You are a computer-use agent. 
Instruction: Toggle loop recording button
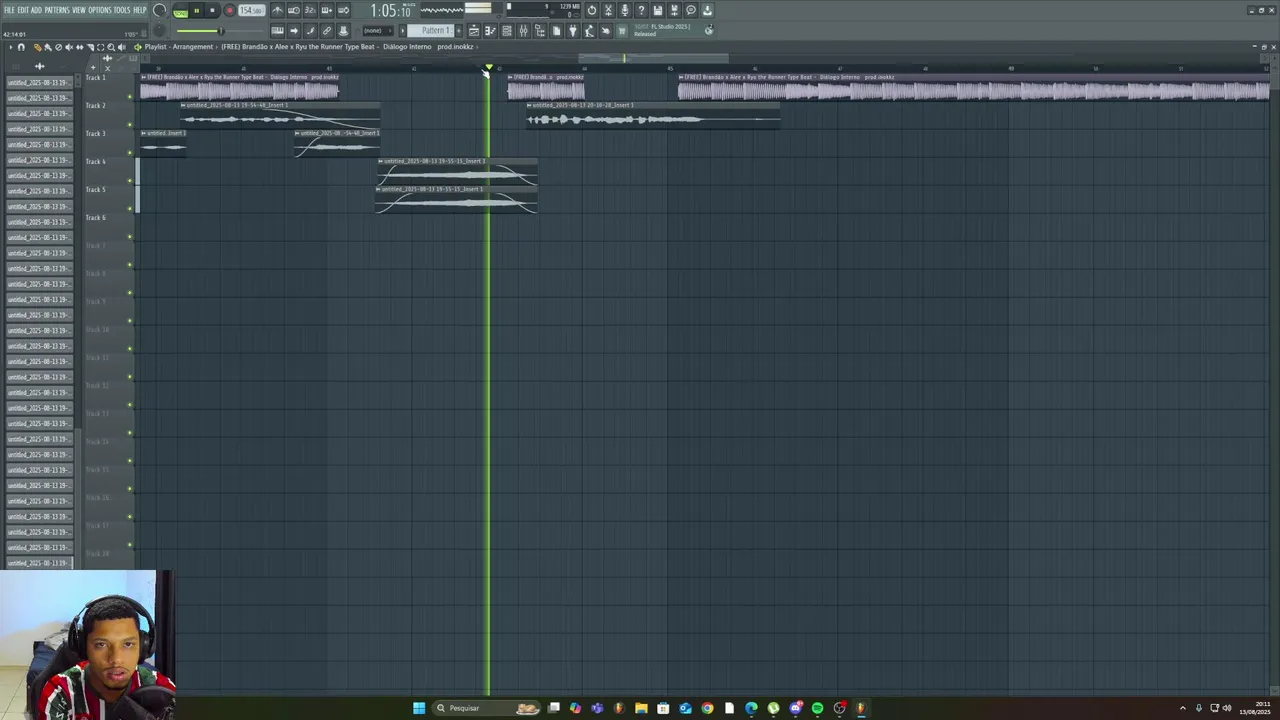click(343, 10)
